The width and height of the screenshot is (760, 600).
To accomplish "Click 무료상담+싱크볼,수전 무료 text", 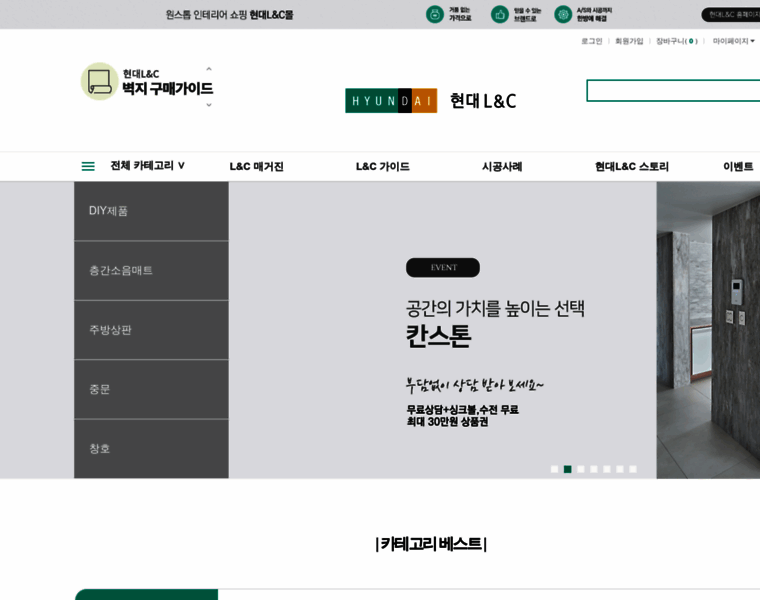I will [x=462, y=410].
